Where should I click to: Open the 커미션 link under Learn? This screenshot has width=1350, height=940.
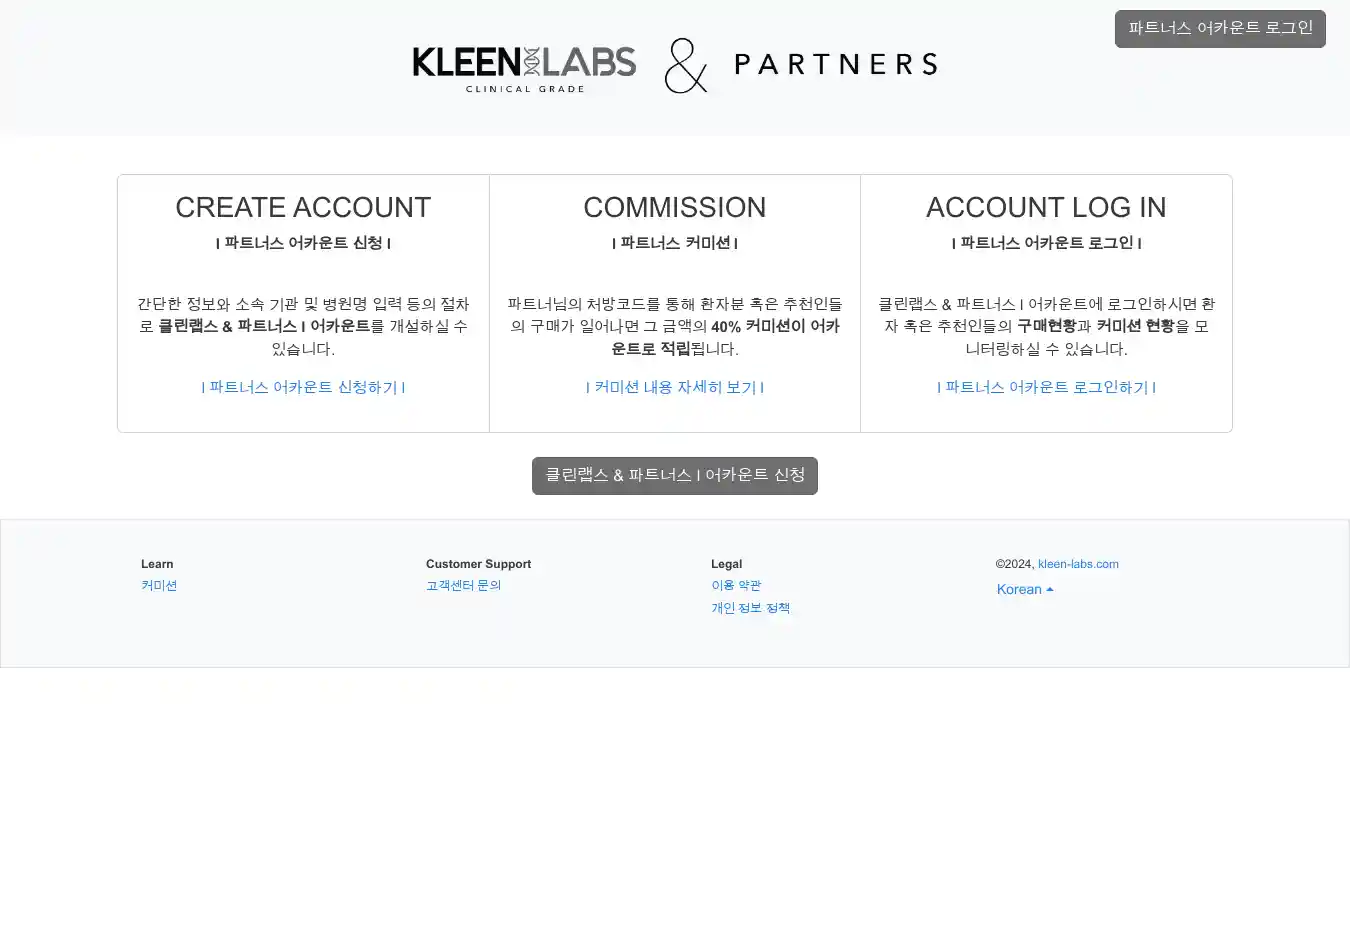[159, 586]
